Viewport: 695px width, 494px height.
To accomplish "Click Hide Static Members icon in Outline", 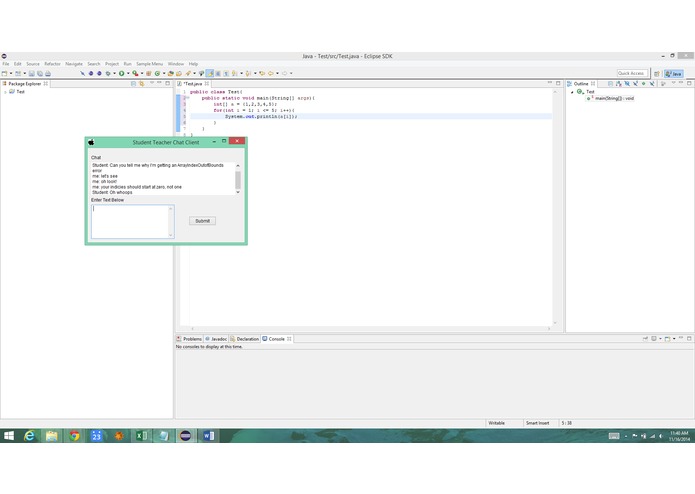I will 635,83.
